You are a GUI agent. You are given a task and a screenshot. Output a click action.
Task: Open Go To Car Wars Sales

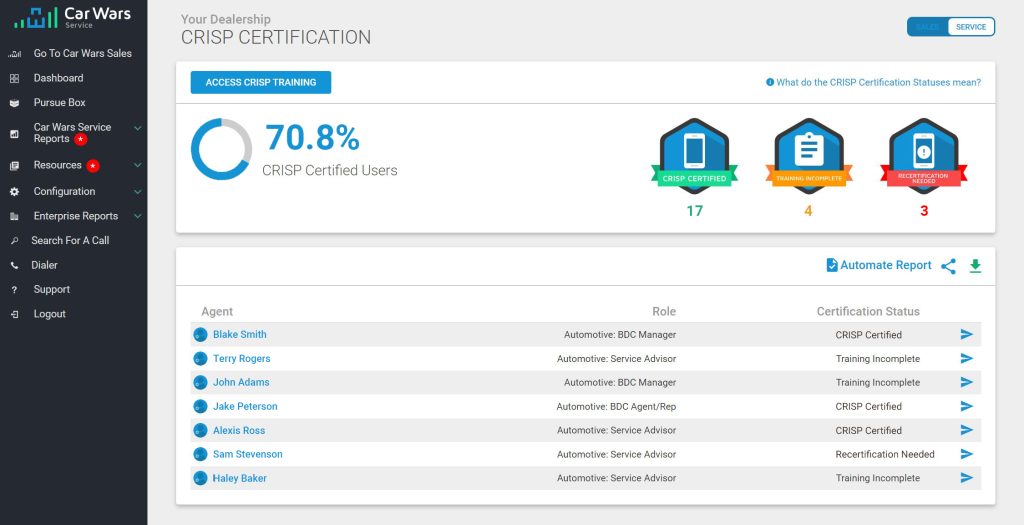[x=83, y=54]
